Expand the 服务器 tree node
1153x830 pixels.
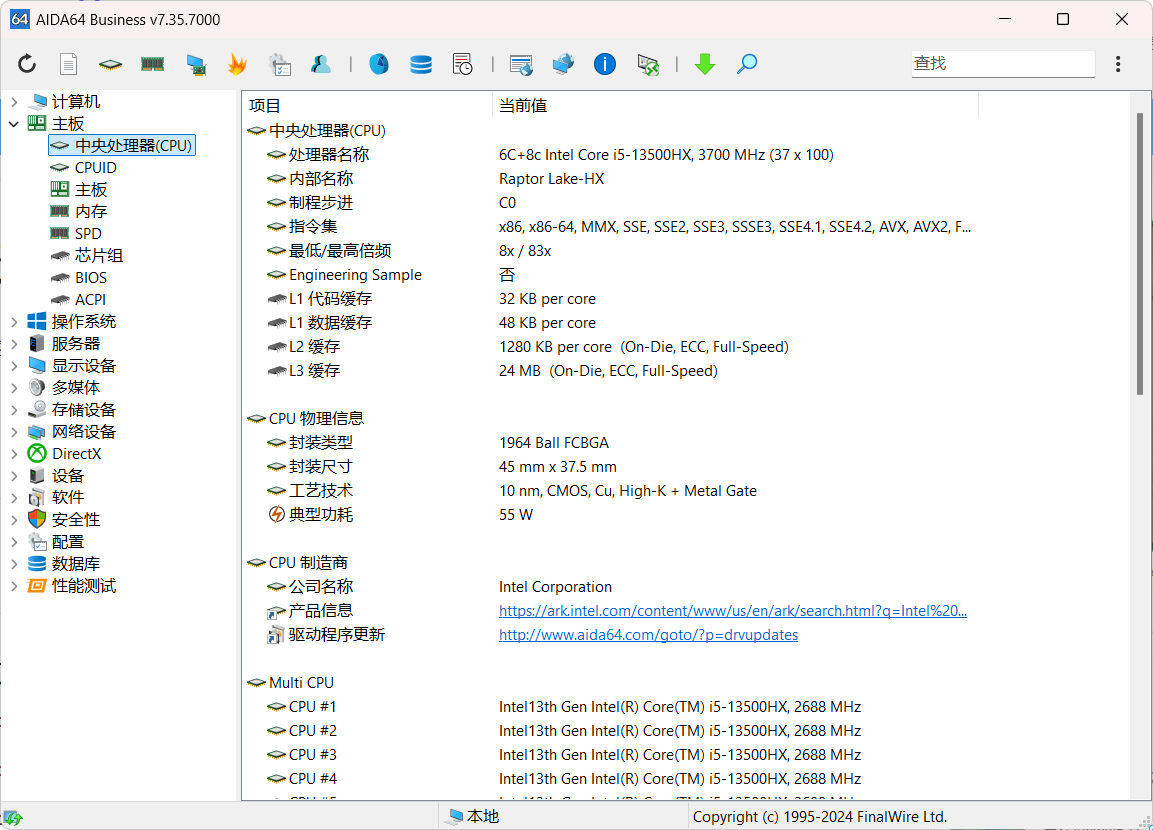tap(14, 344)
